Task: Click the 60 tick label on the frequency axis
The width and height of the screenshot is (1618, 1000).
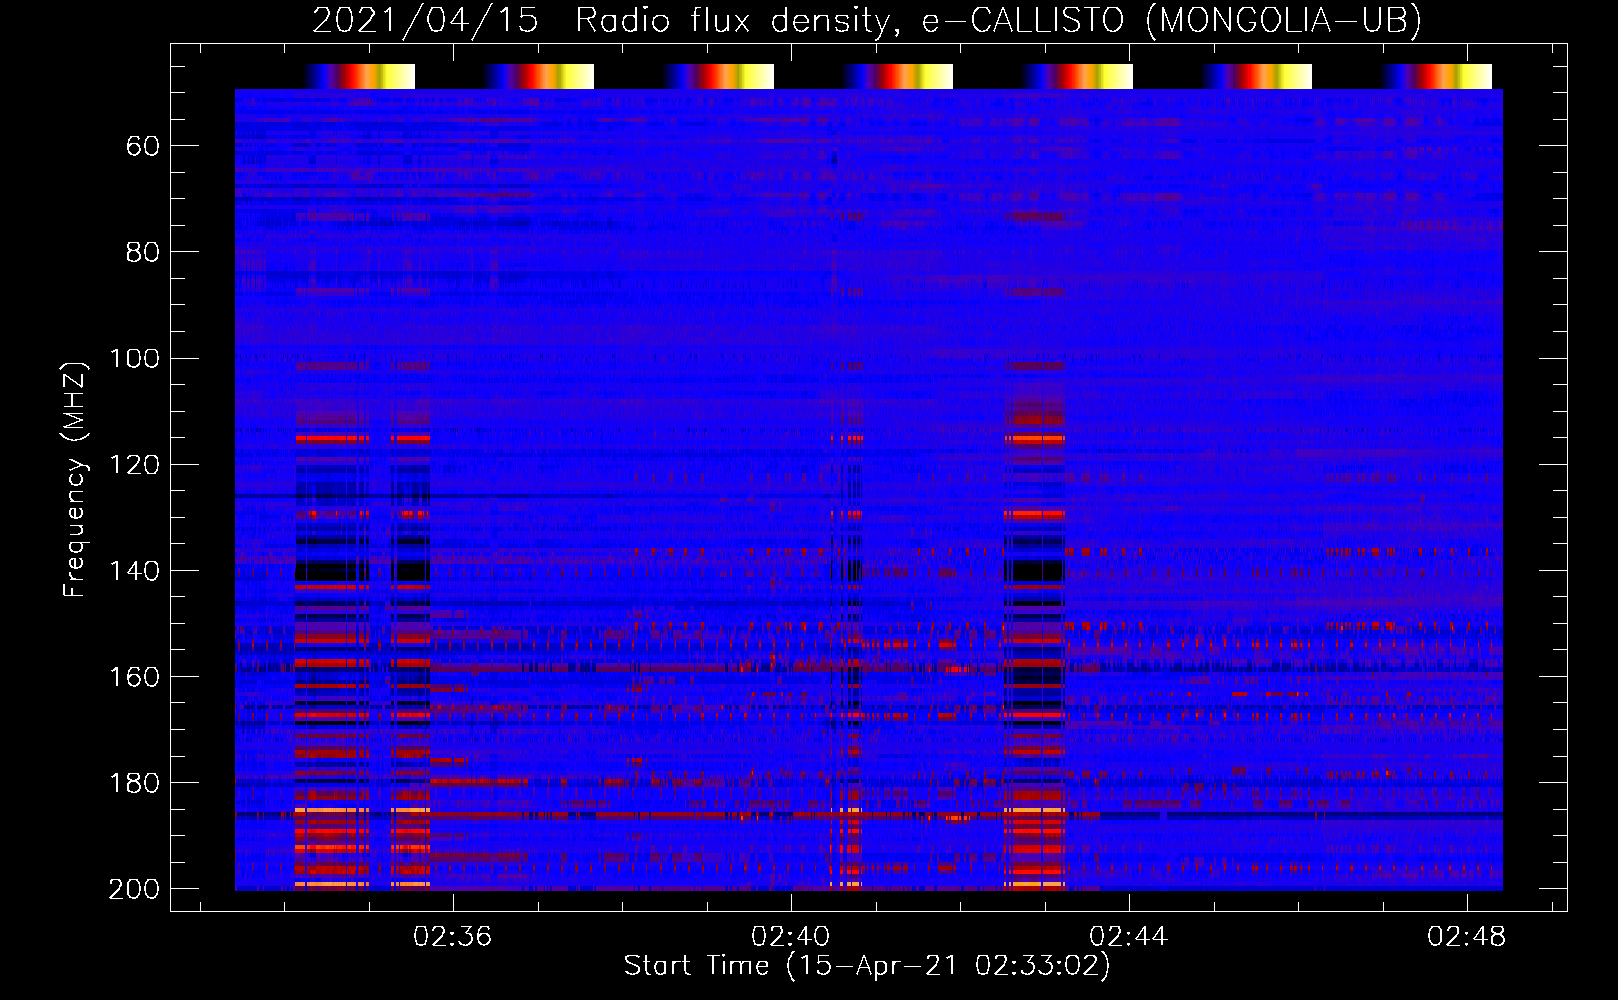Action: pyautogui.click(x=143, y=147)
